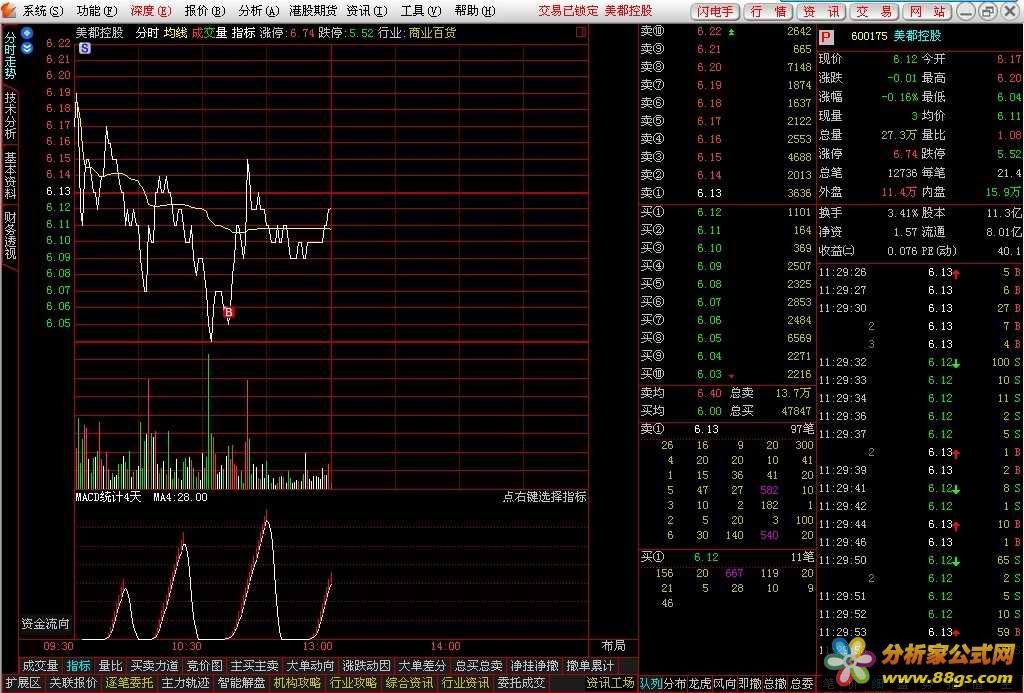Select the 大单差分 tab

coord(422,666)
